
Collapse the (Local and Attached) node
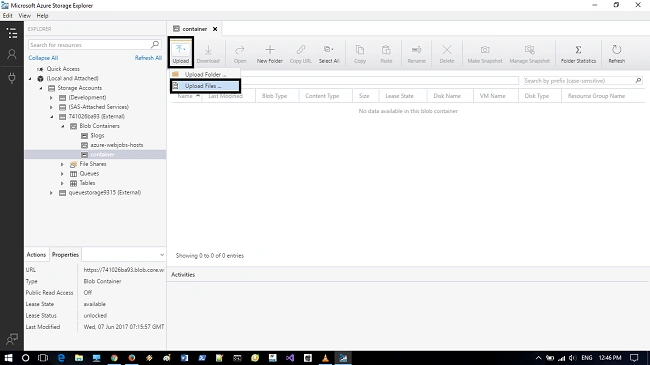pos(30,78)
